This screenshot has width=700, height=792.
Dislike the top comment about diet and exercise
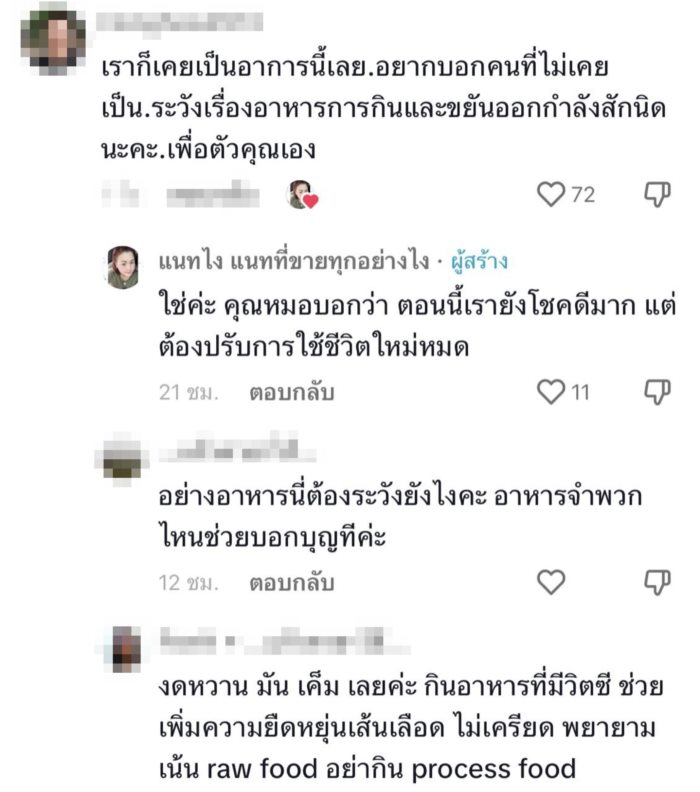[x=656, y=194]
